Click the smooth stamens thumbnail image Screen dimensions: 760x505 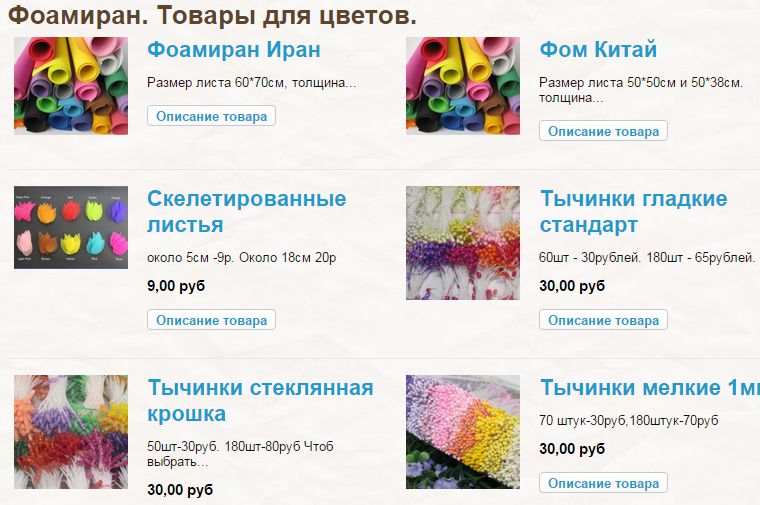point(463,243)
